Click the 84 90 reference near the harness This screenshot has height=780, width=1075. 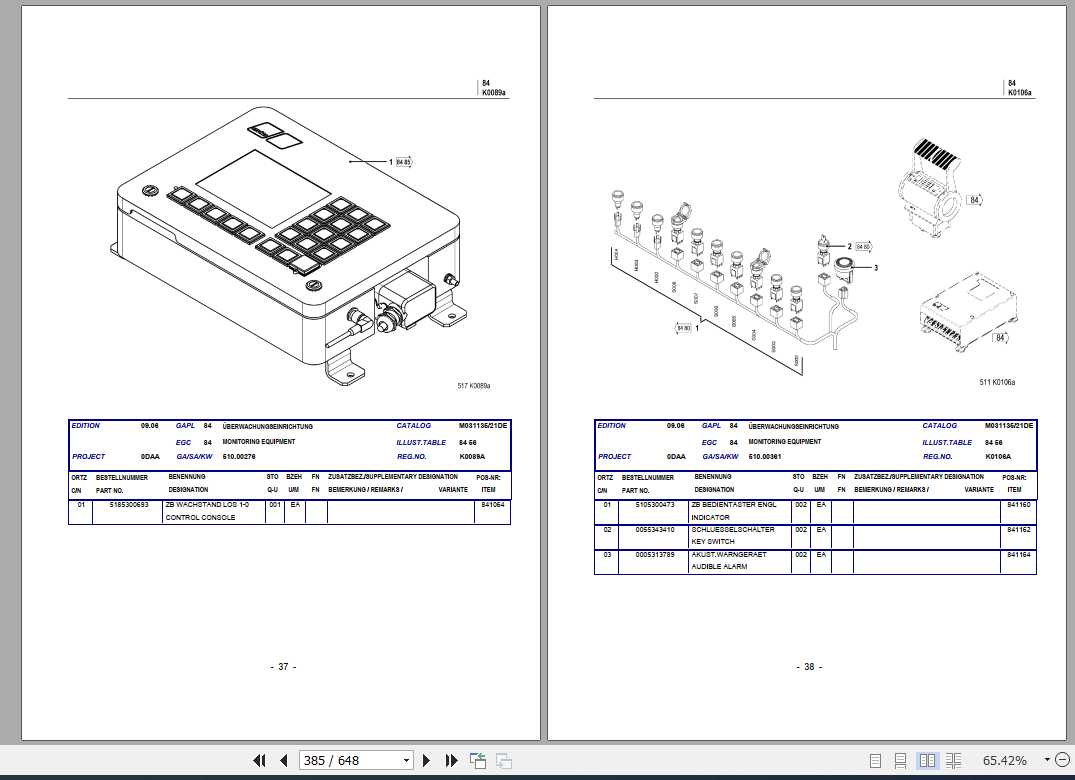(682, 327)
